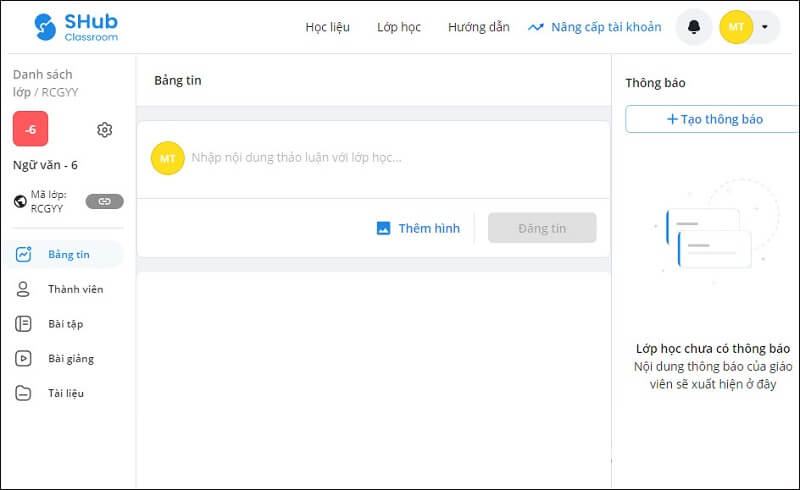Click the Thêm hình image icon
This screenshot has height=490, width=800.
(383, 228)
